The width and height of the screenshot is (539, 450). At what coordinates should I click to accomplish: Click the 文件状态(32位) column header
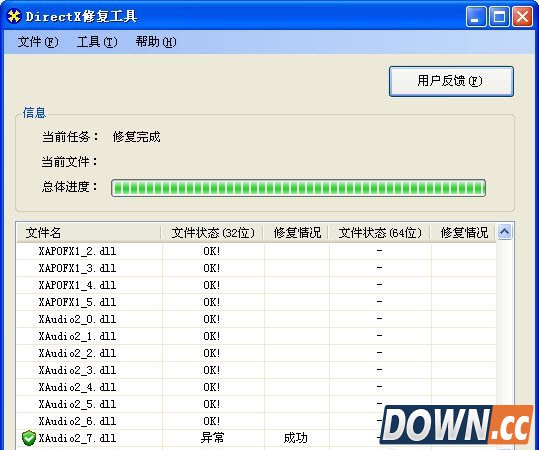point(213,233)
